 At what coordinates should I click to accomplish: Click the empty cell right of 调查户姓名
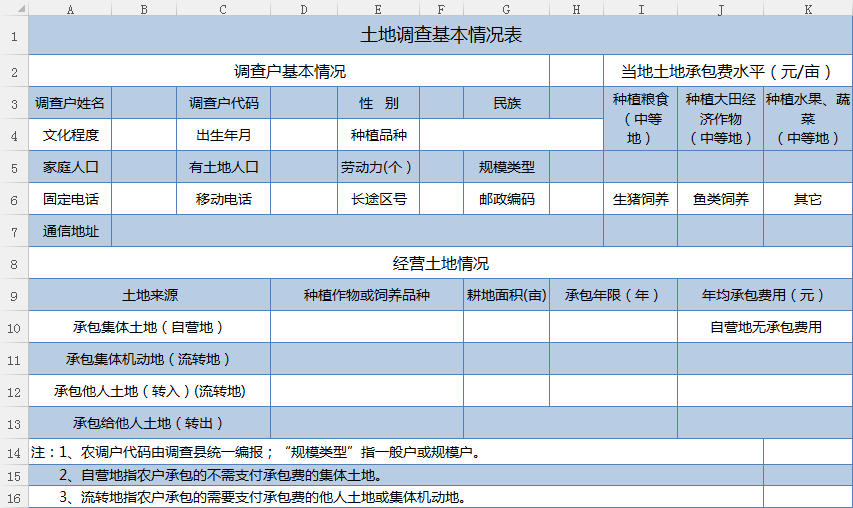click(144, 103)
